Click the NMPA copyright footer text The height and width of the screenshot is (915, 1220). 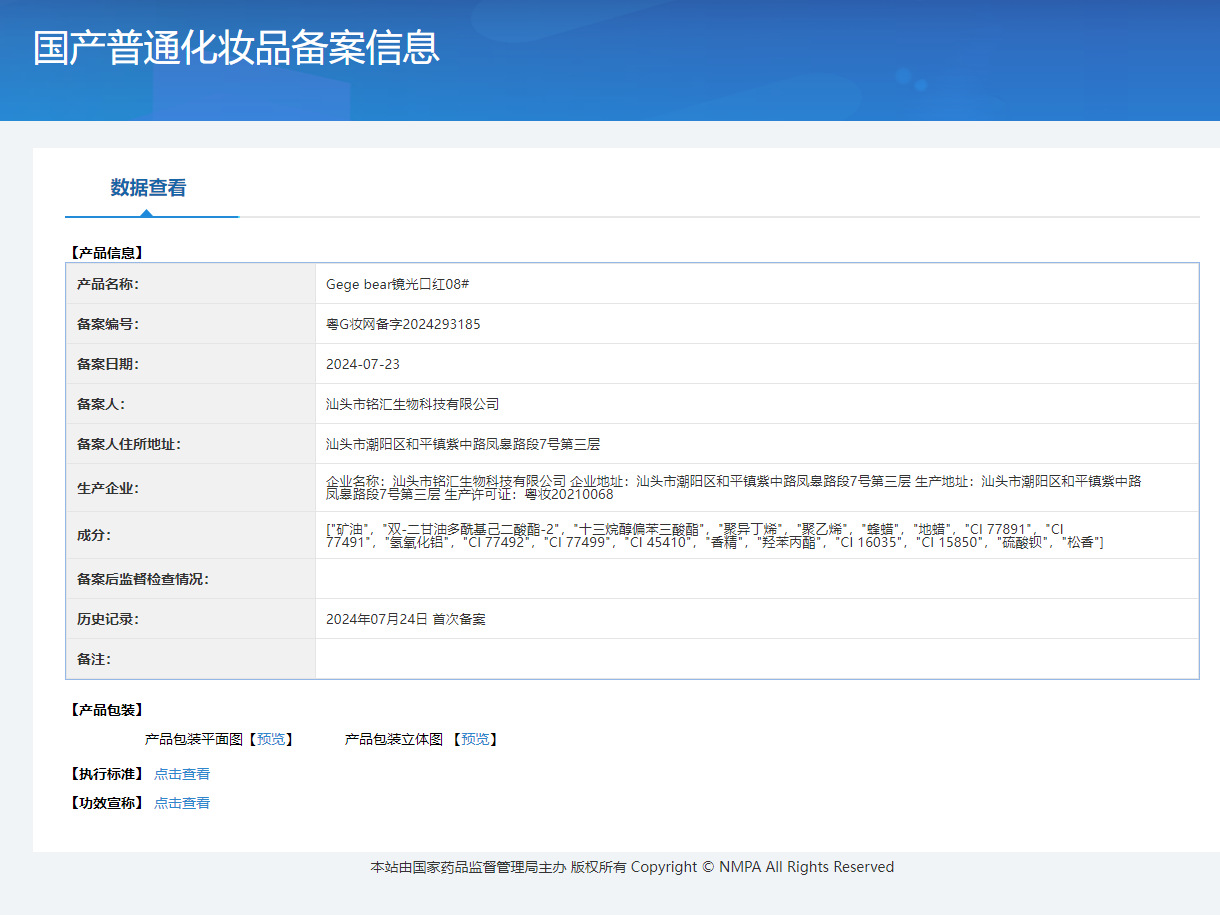coord(632,867)
